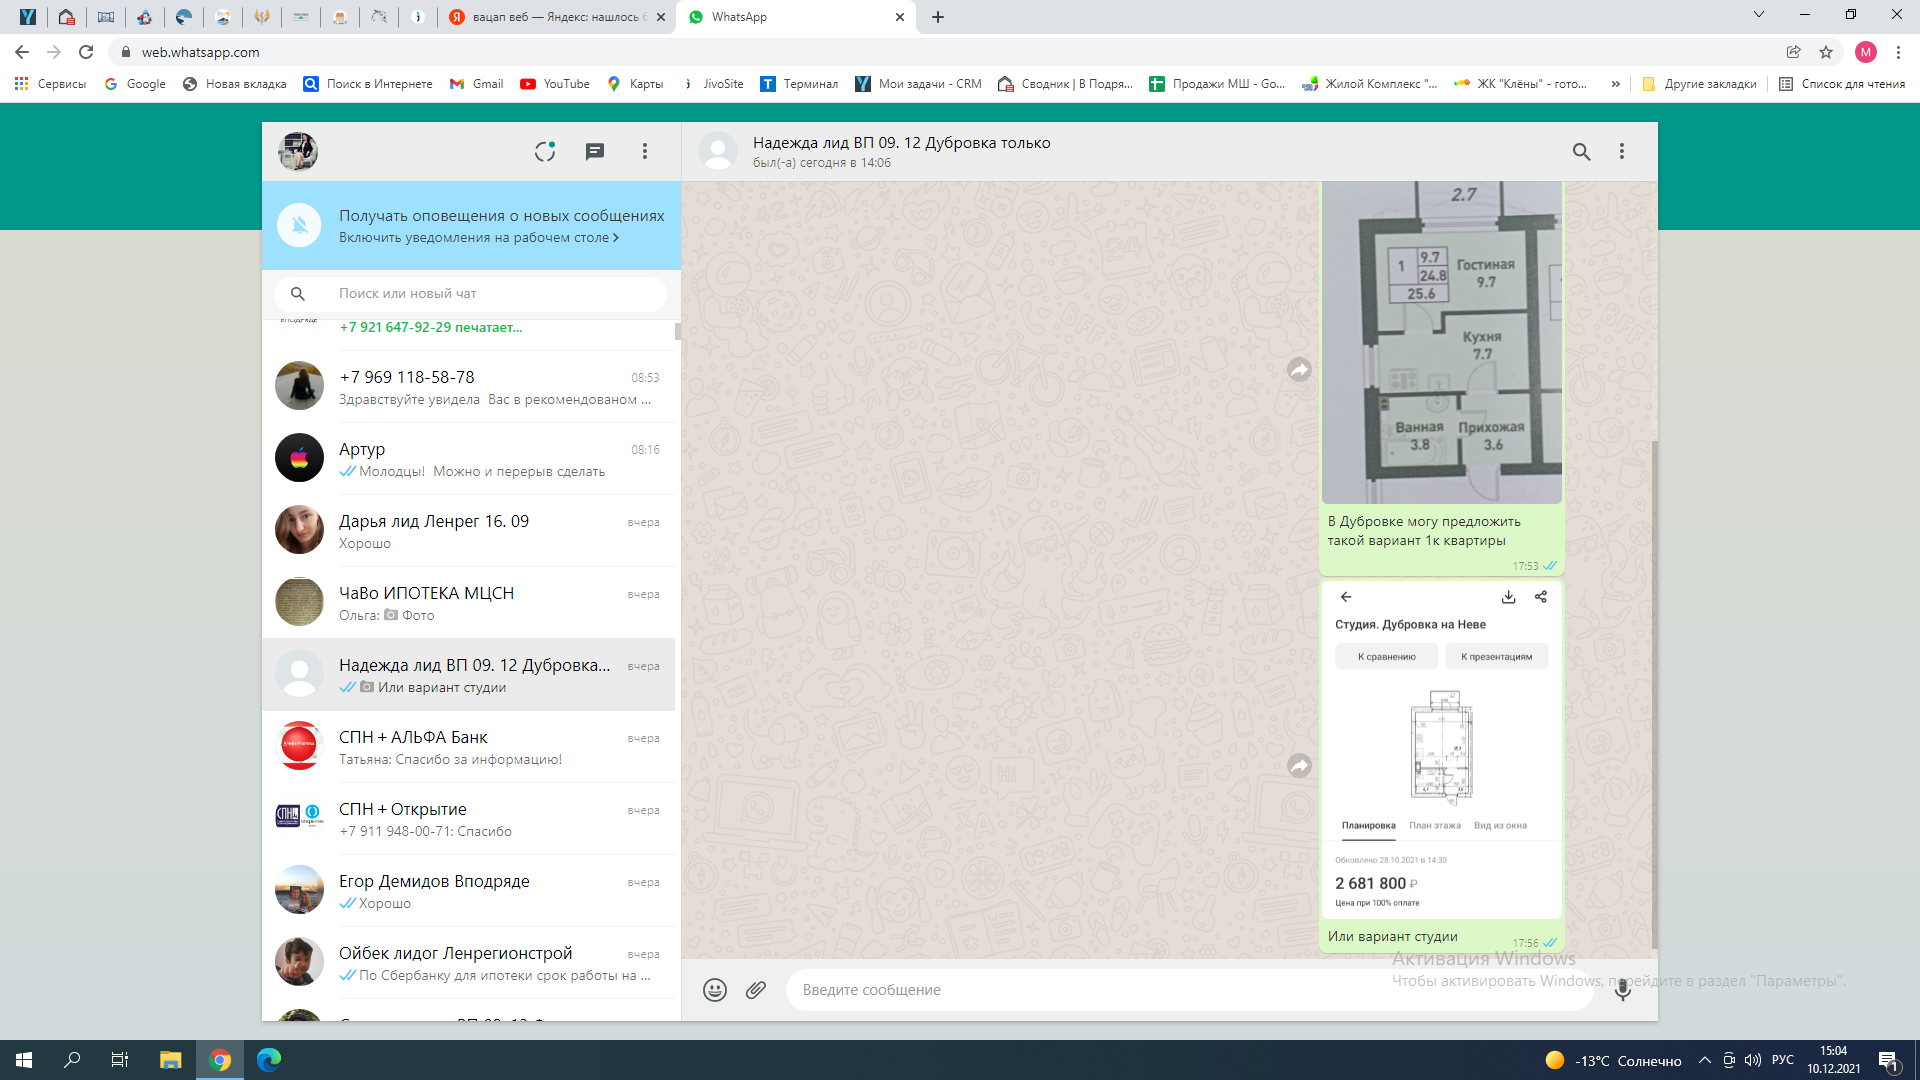Screen dimensions: 1920x1080
Task: Open chat options three-dot menu
Action: point(1622,151)
